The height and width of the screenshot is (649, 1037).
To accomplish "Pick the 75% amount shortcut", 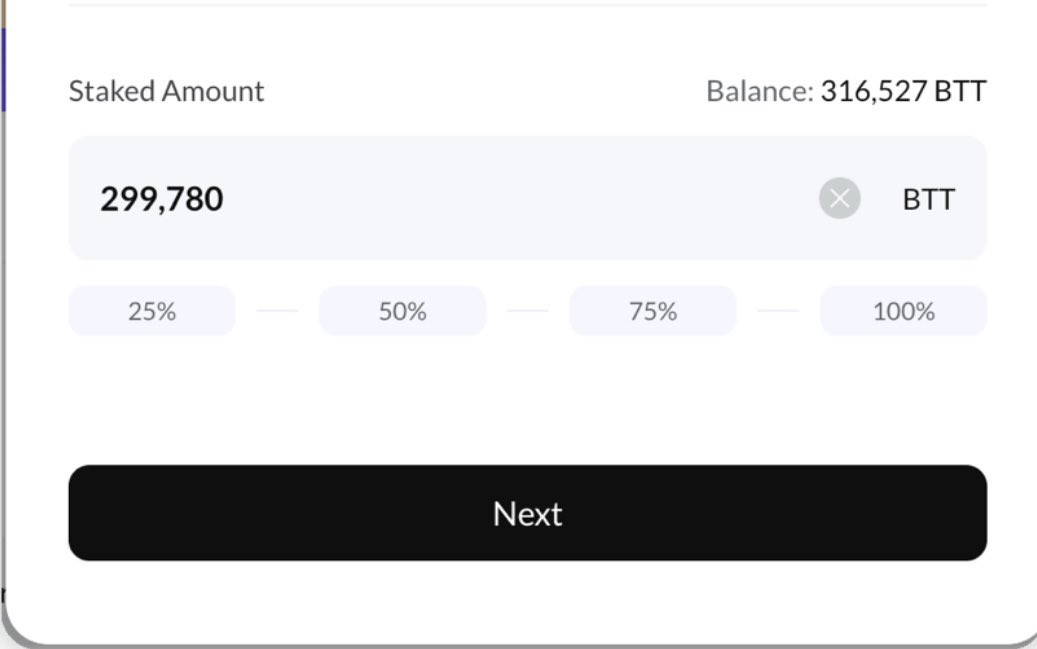I will click(x=653, y=311).
